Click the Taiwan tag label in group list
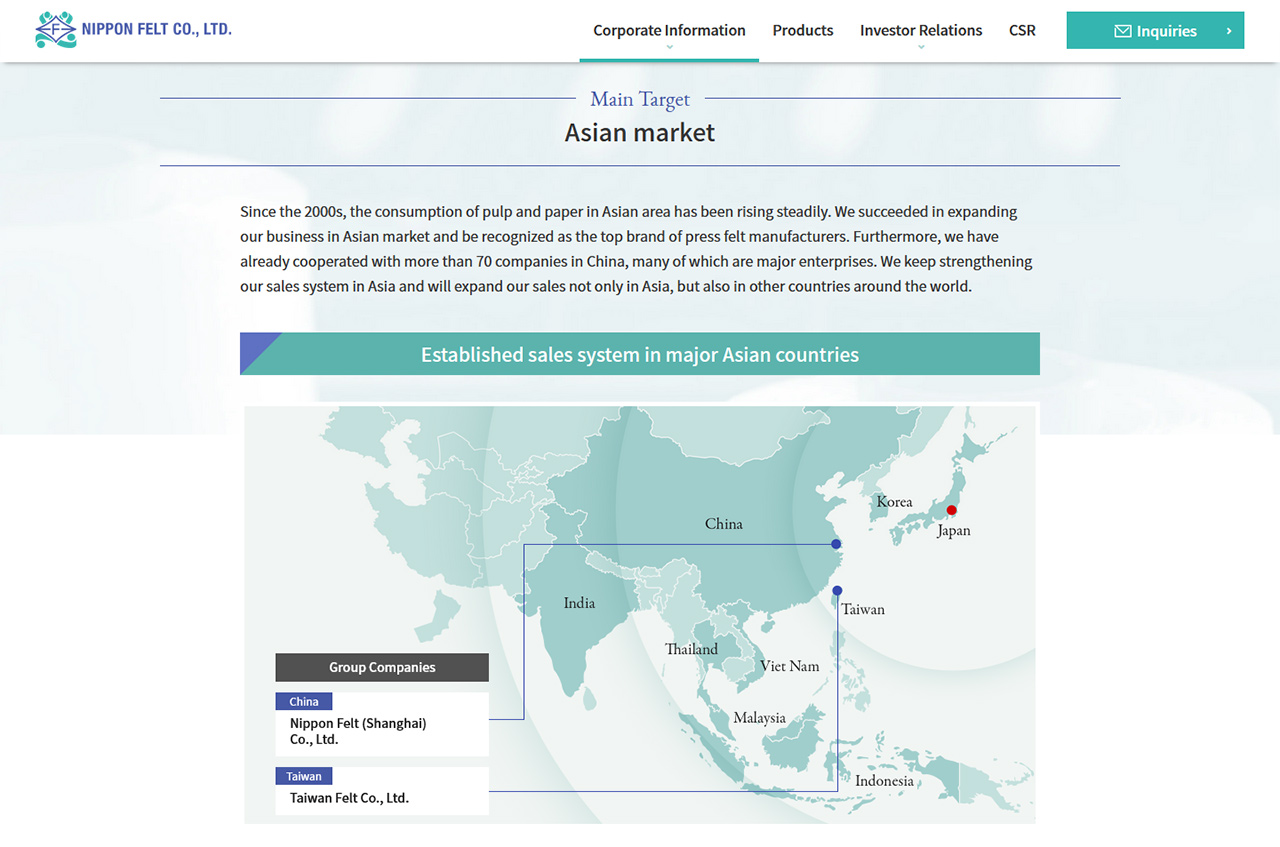Screen dimensions: 1280x847 click(x=304, y=776)
